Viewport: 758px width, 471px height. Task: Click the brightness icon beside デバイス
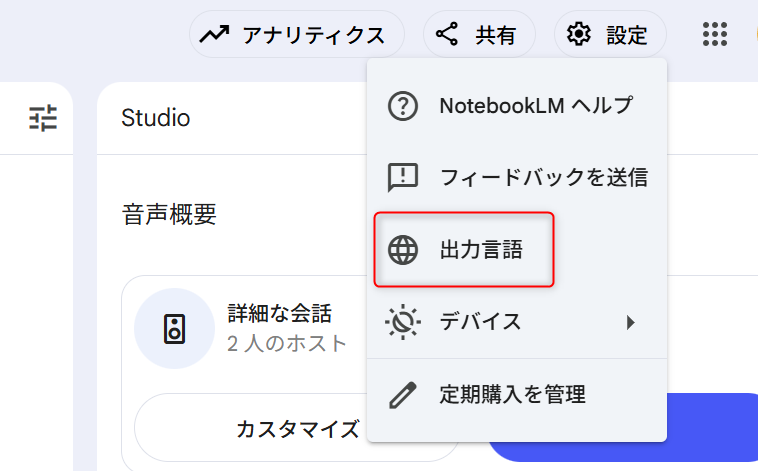click(403, 322)
